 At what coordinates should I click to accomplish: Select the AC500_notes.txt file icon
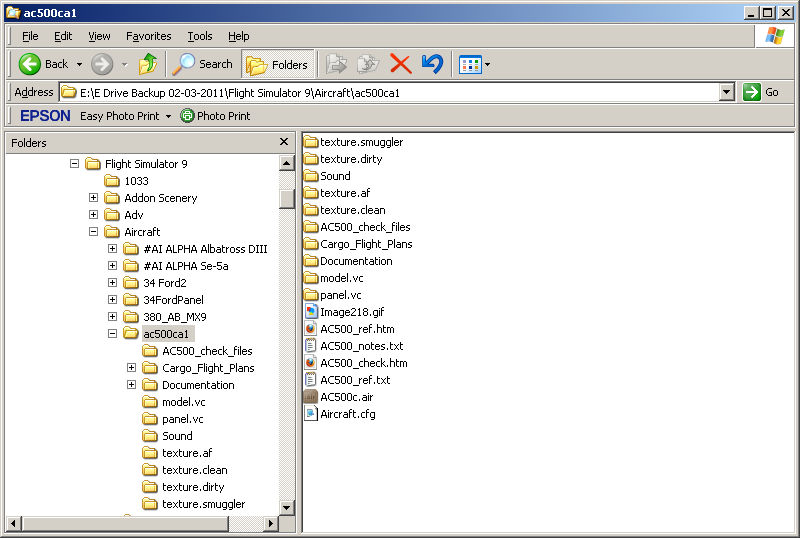(x=311, y=346)
